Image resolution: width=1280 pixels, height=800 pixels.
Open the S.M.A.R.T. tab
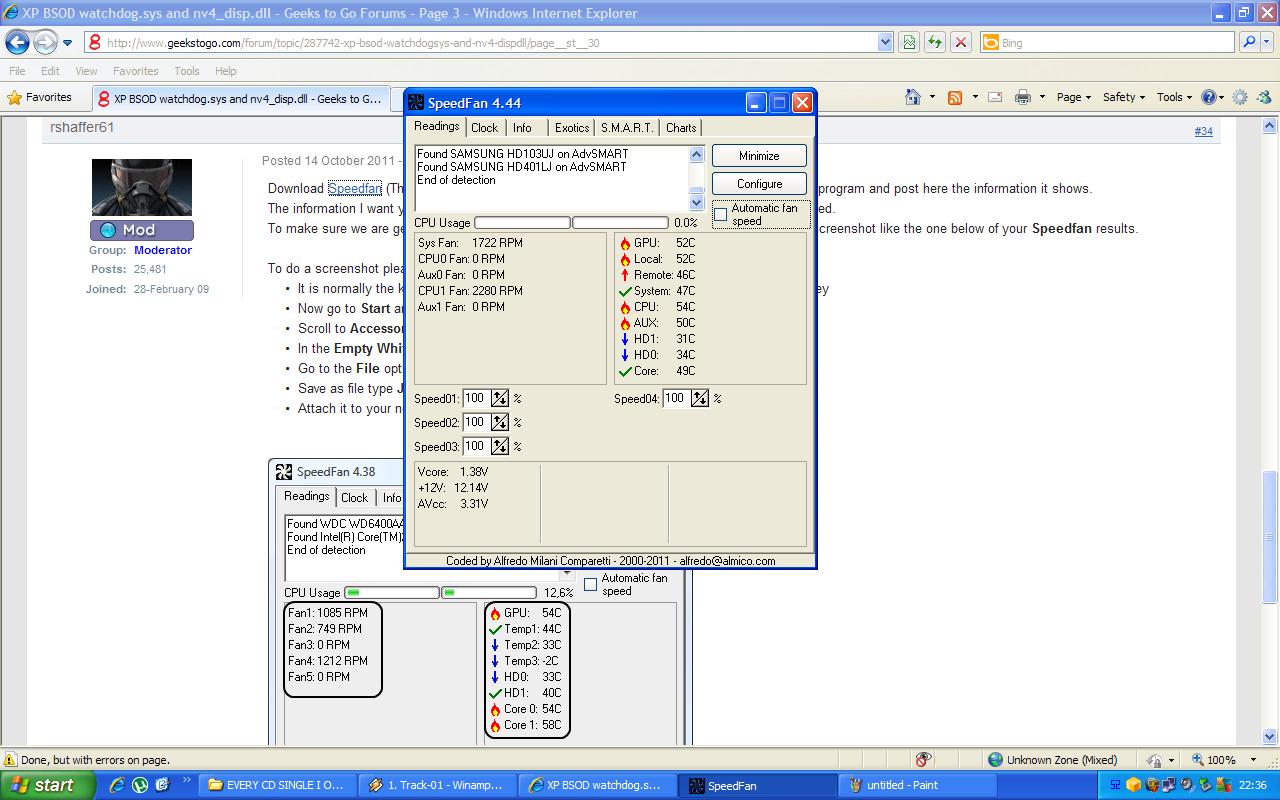[x=627, y=128]
